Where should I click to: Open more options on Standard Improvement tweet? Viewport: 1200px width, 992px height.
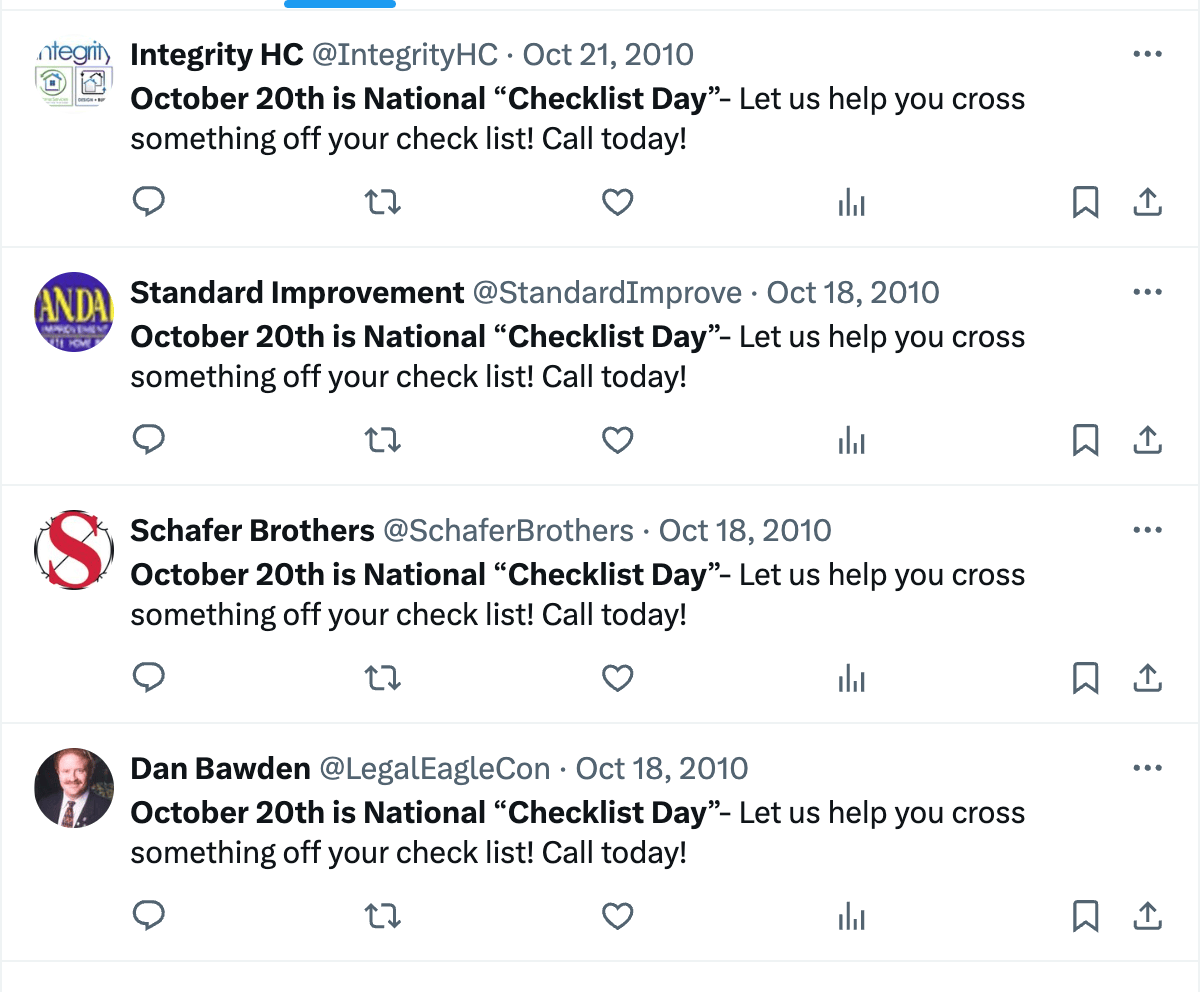coord(1147,292)
